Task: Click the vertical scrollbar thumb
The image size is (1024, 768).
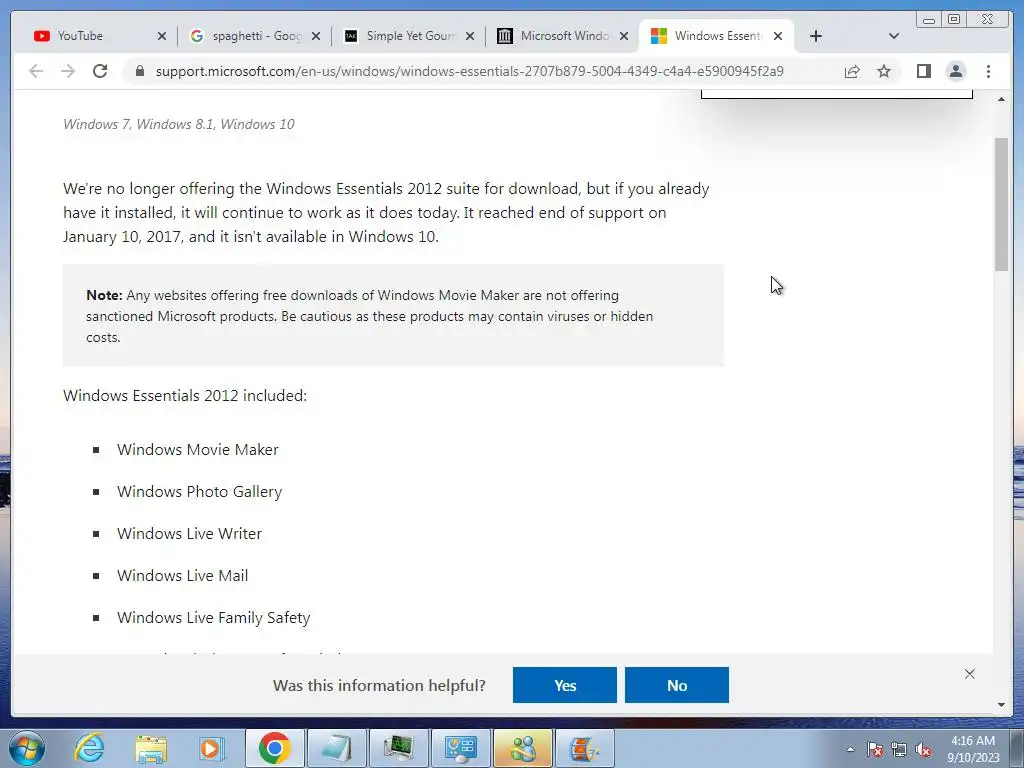Action: 1001,204
